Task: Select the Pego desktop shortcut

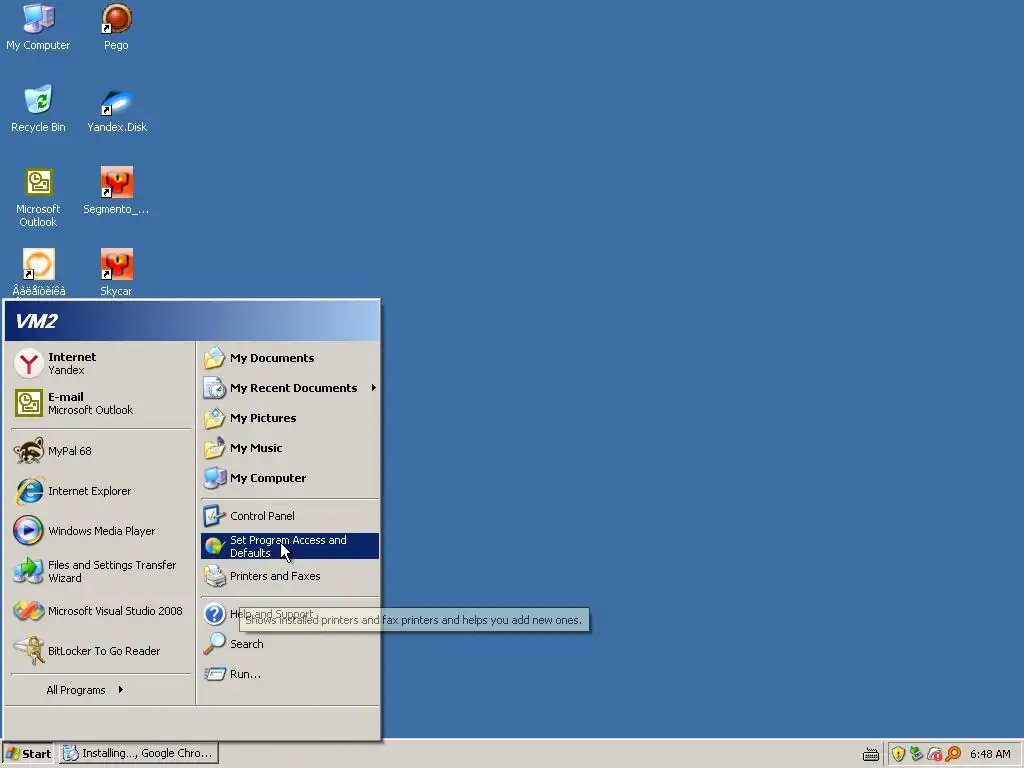Action: [116, 27]
